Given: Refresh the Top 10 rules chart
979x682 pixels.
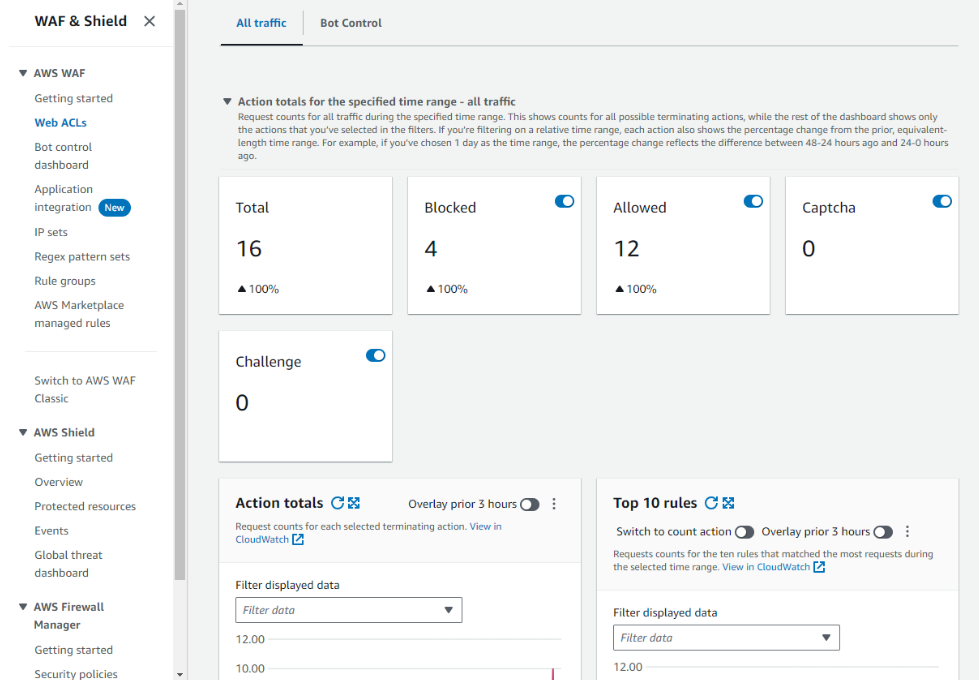Looking at the screenshot, I should [711, 503].
